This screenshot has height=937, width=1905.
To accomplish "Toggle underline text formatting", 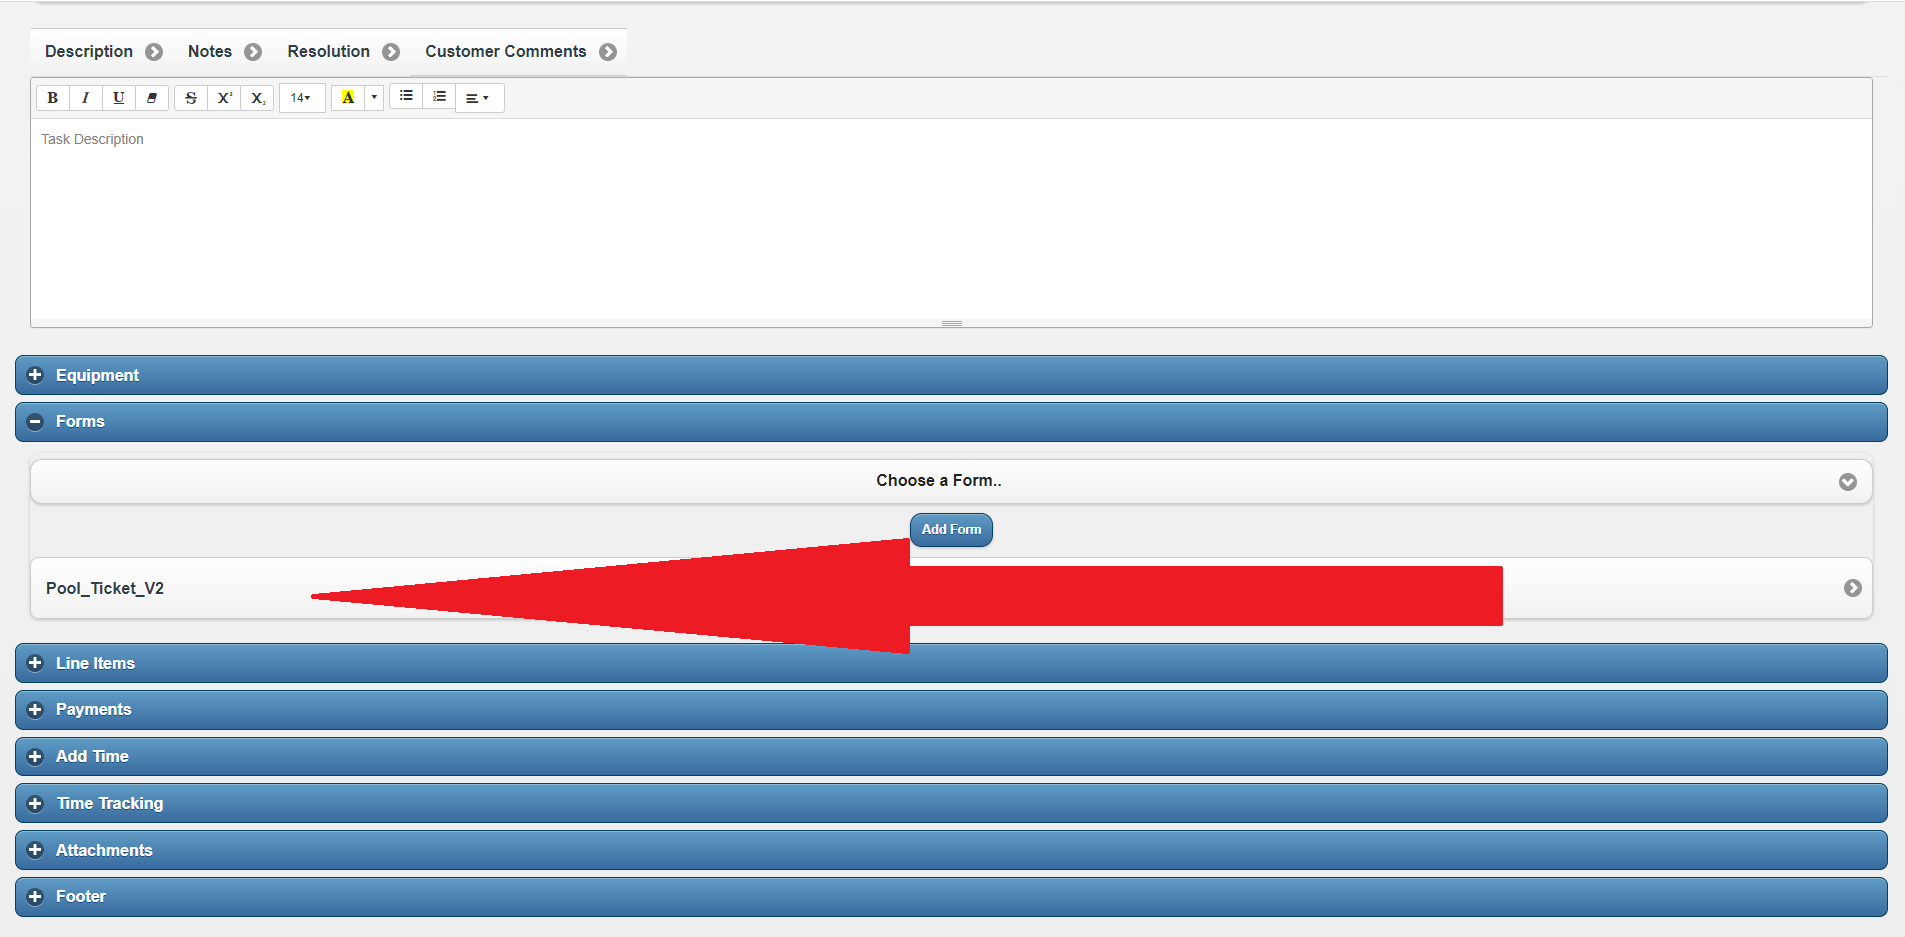I will click(119, 98).
